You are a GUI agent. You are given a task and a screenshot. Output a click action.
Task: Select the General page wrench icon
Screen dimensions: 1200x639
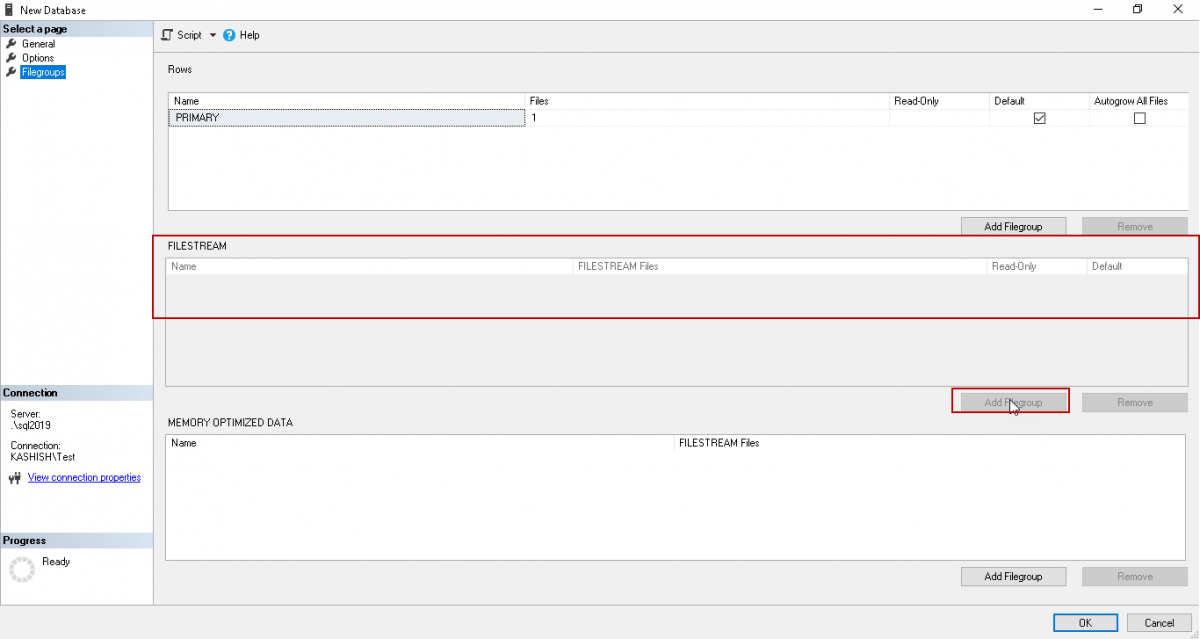coord(11,44)
